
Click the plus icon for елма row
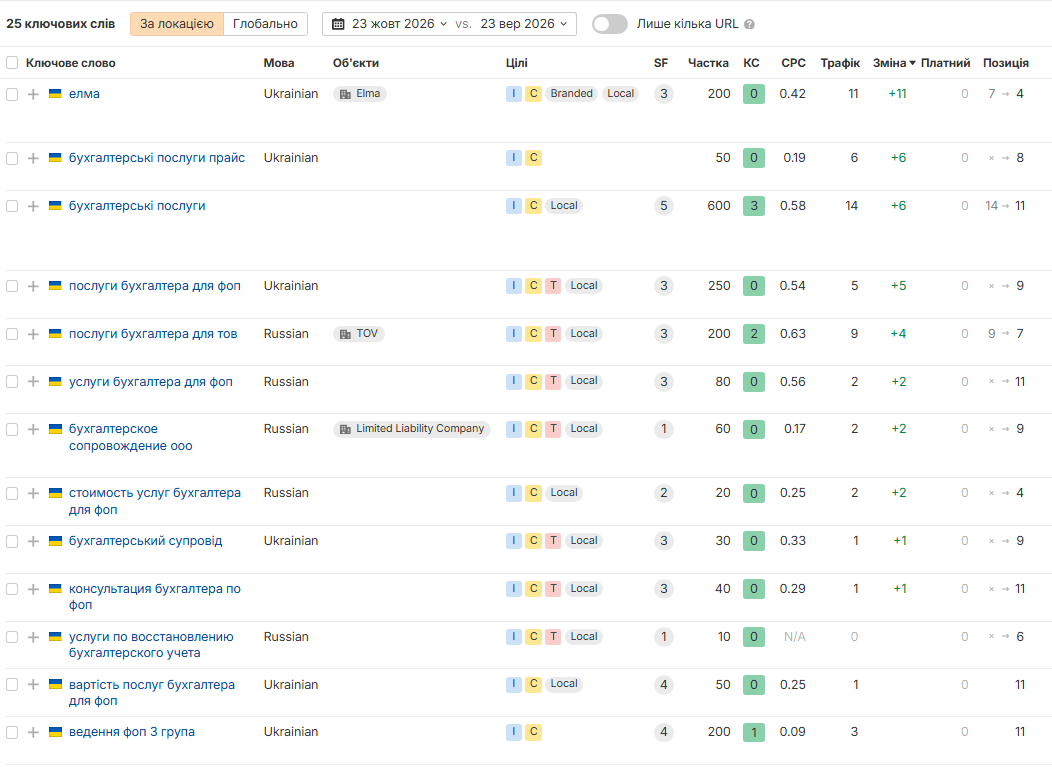tap(33, 95)
